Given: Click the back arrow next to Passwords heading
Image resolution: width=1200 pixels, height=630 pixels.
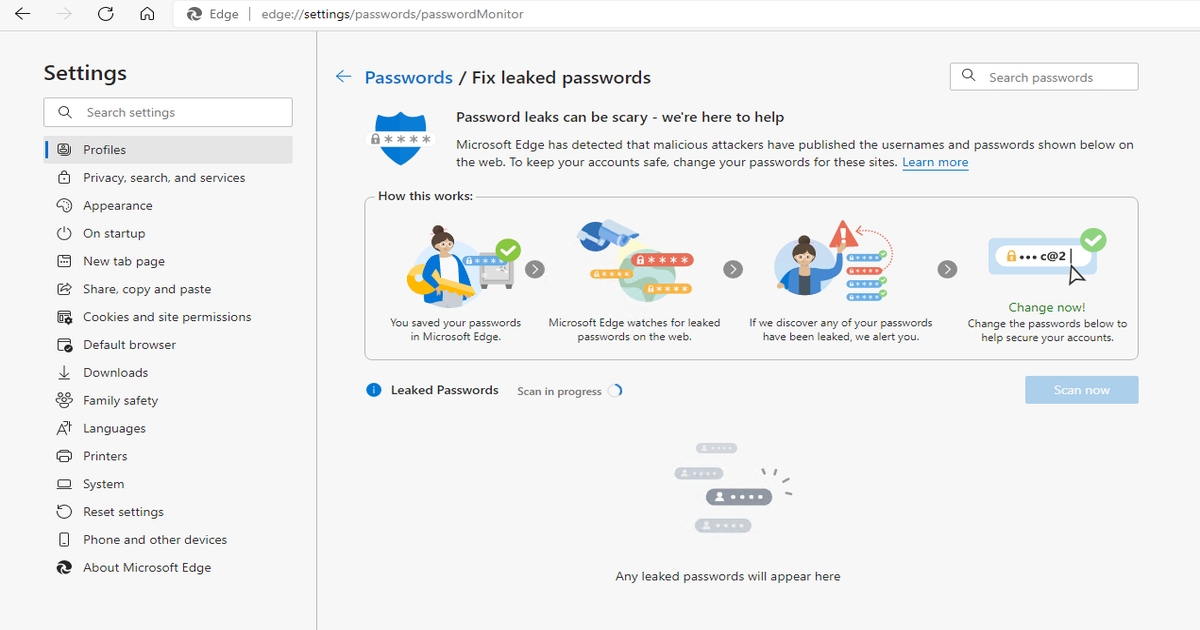Looking at the screenshot, I should (x=343, y=76).
